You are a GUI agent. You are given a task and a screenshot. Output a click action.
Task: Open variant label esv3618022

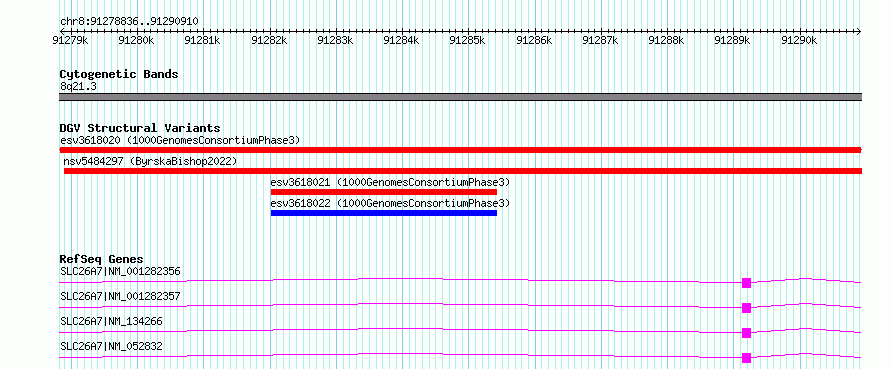point(391,203)
